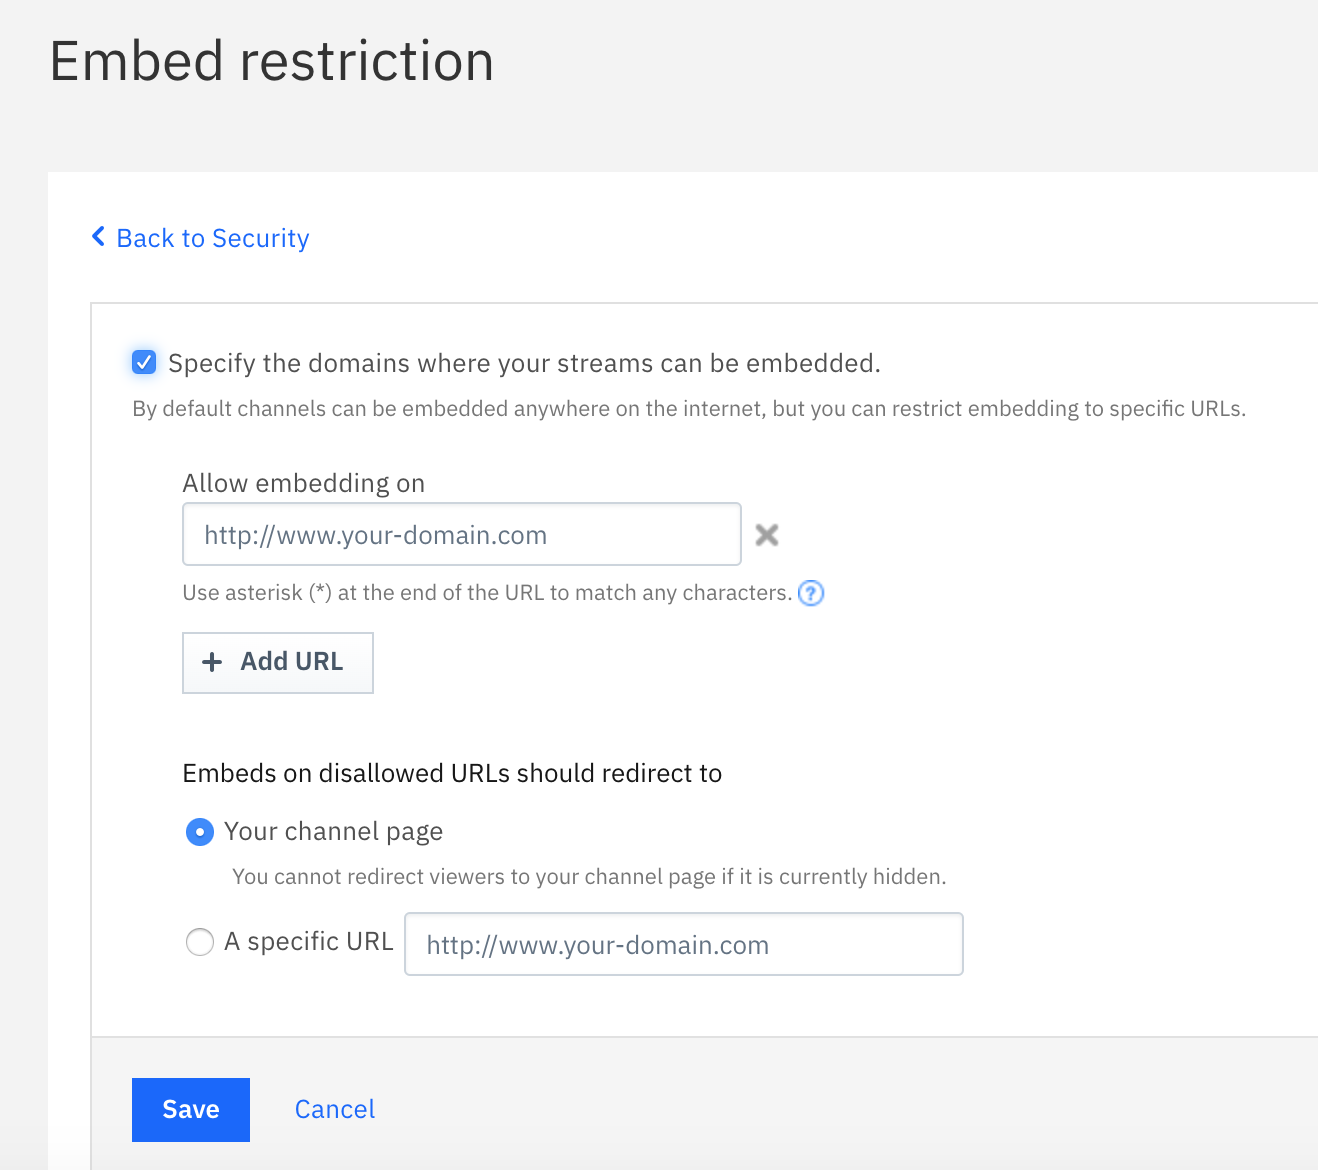Cancel the embed restriction changes
Image resolution: width=1318 pixels, height=1170 pixels.
335,1110
